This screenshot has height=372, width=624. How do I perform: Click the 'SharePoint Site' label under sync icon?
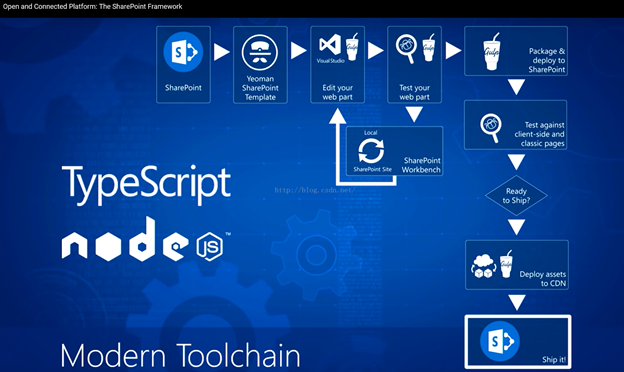tap(372, 169)
